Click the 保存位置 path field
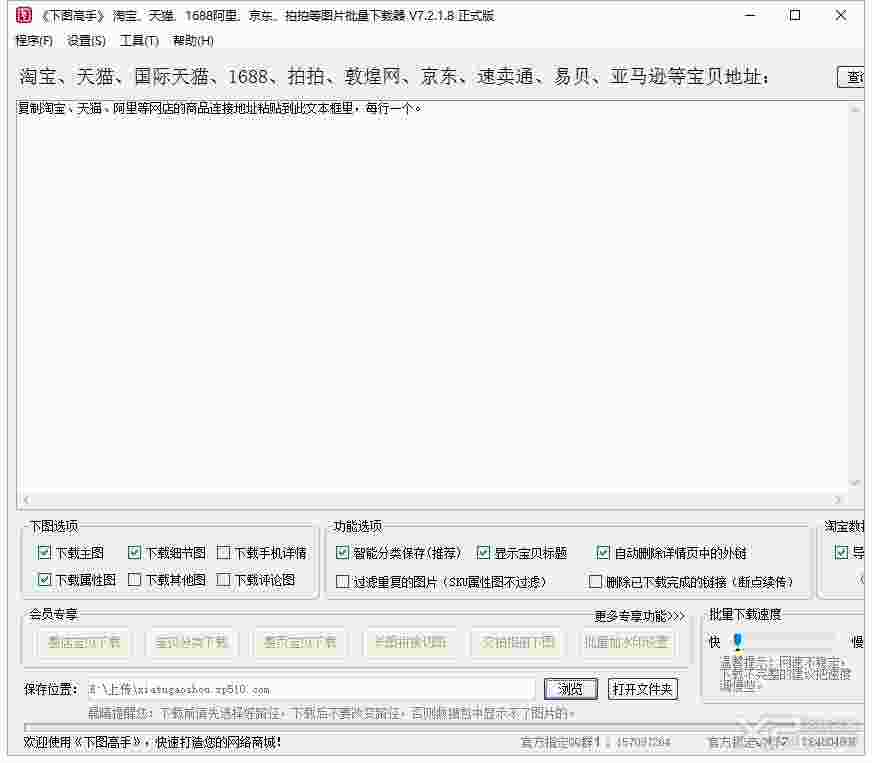The image size is (872, 763). (x=310, y=690)
